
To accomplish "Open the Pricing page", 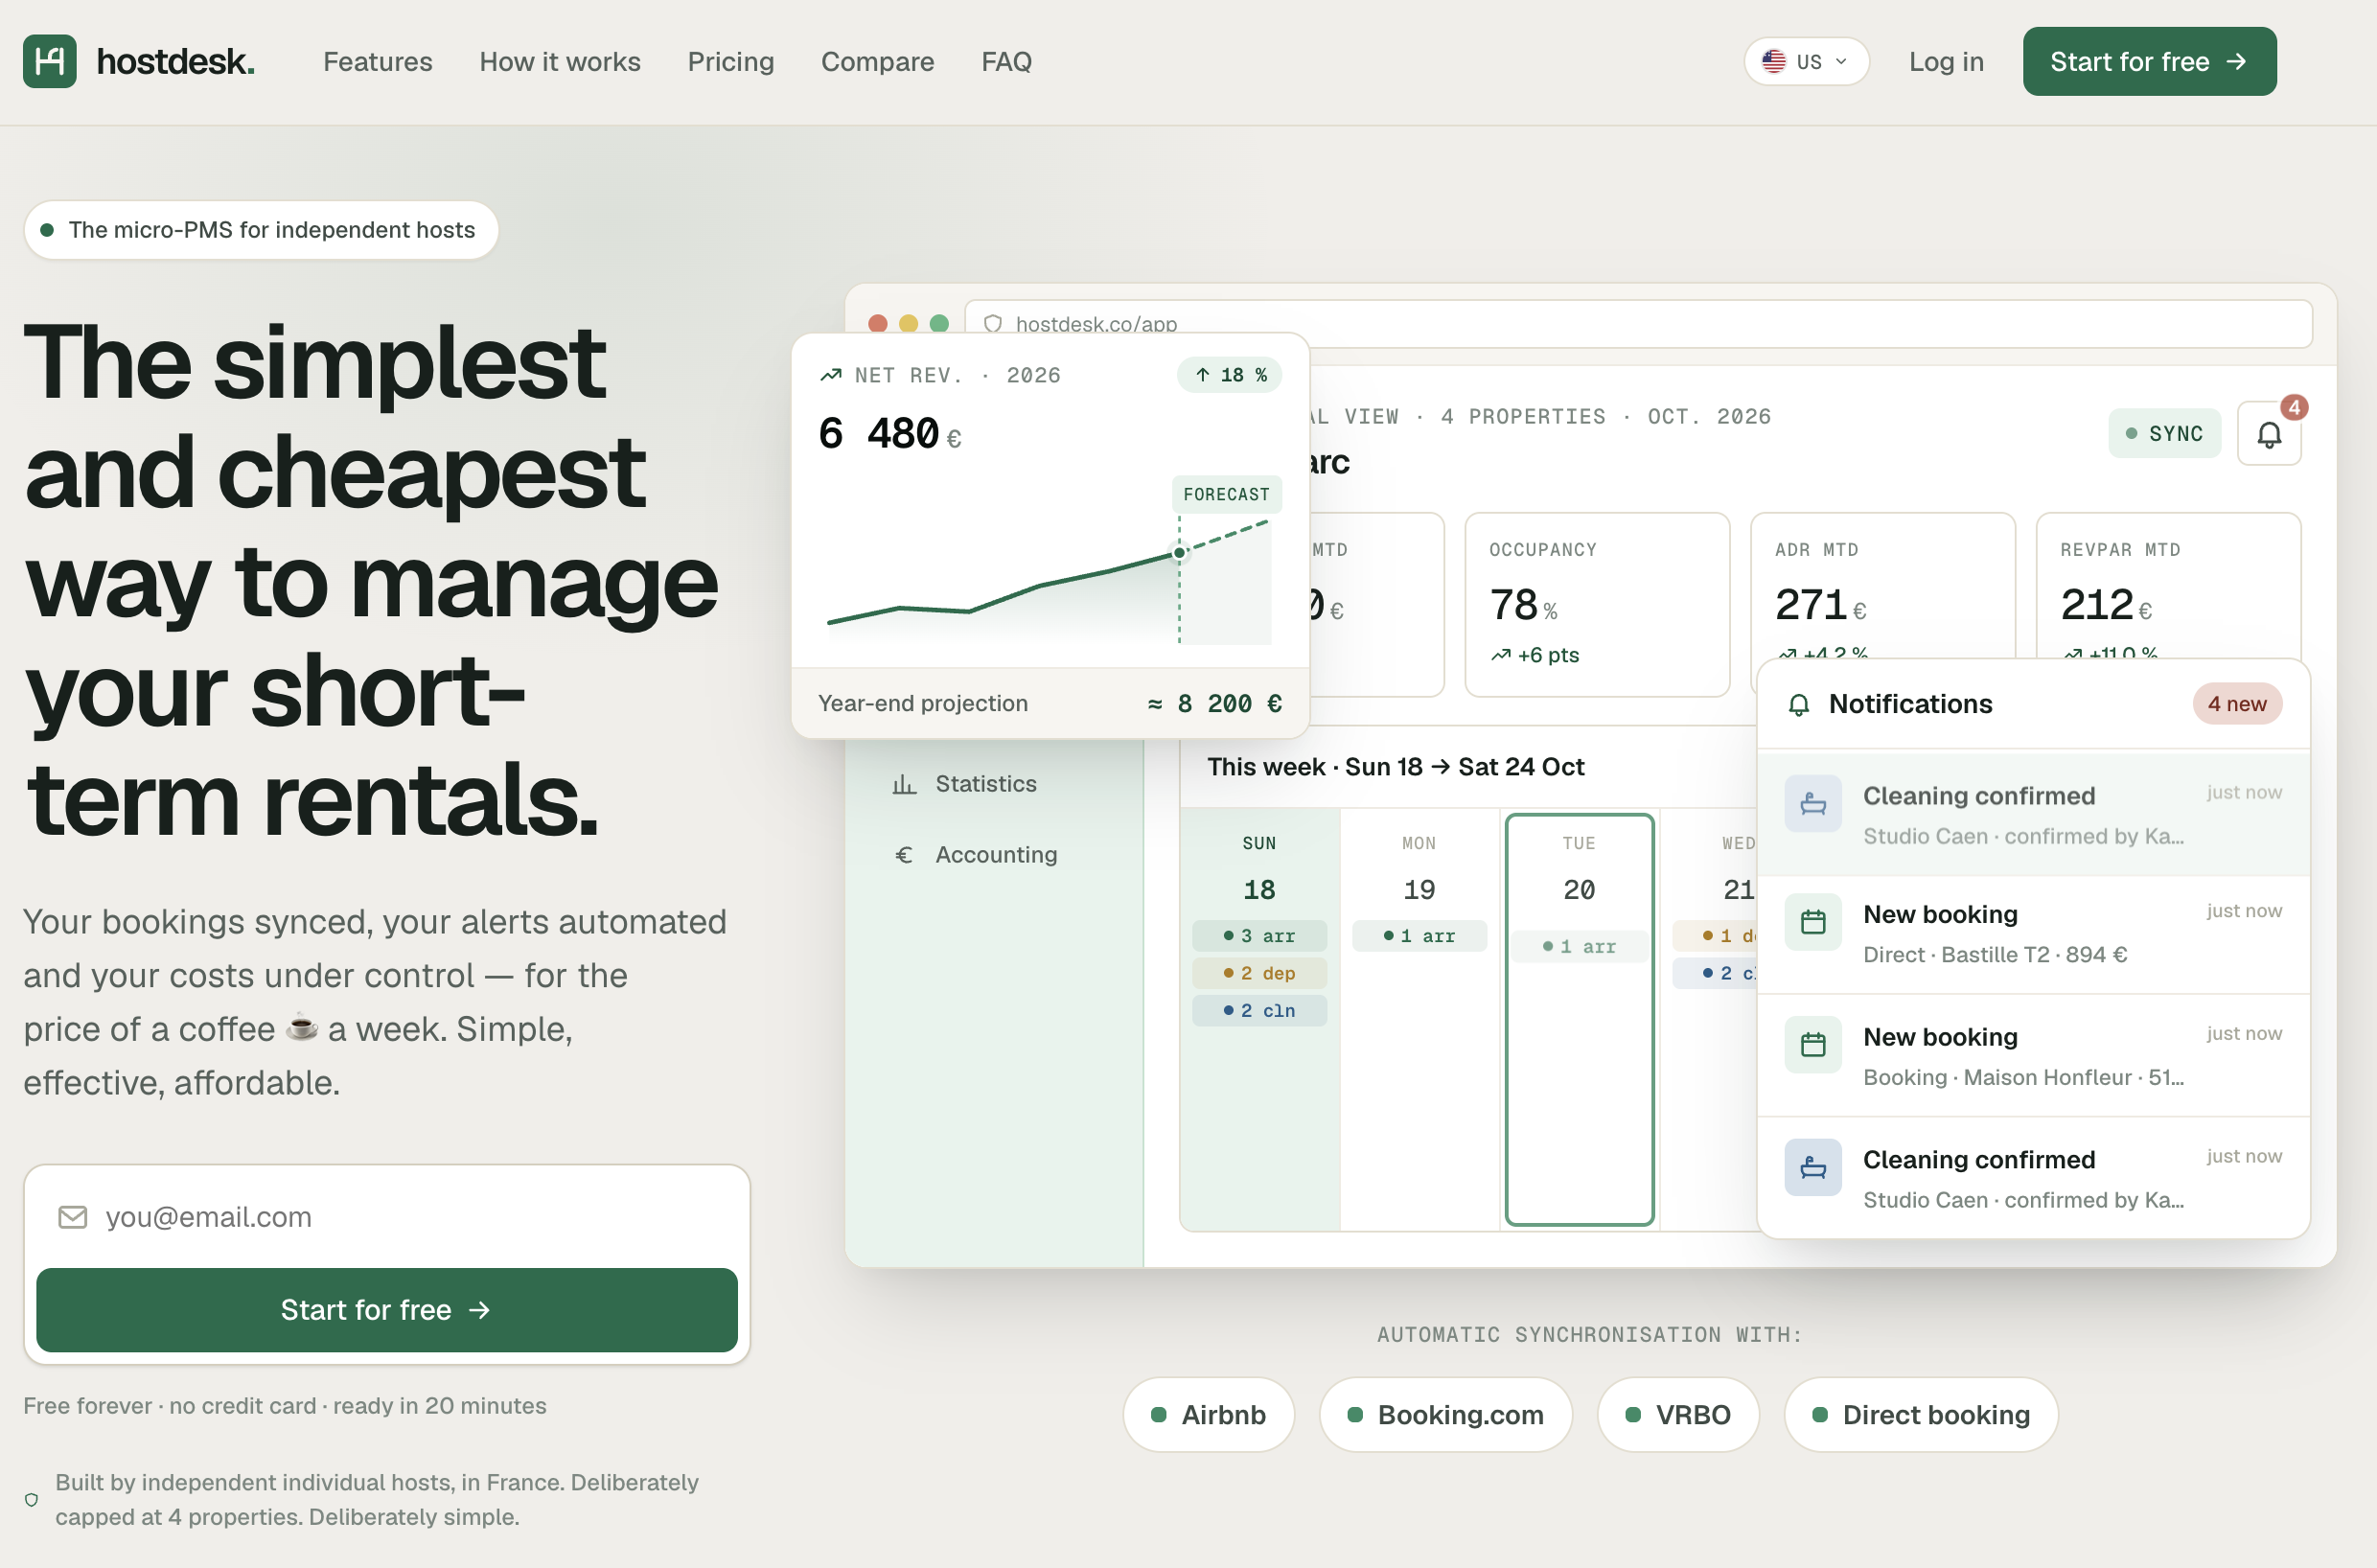I will tap(731, 62).
